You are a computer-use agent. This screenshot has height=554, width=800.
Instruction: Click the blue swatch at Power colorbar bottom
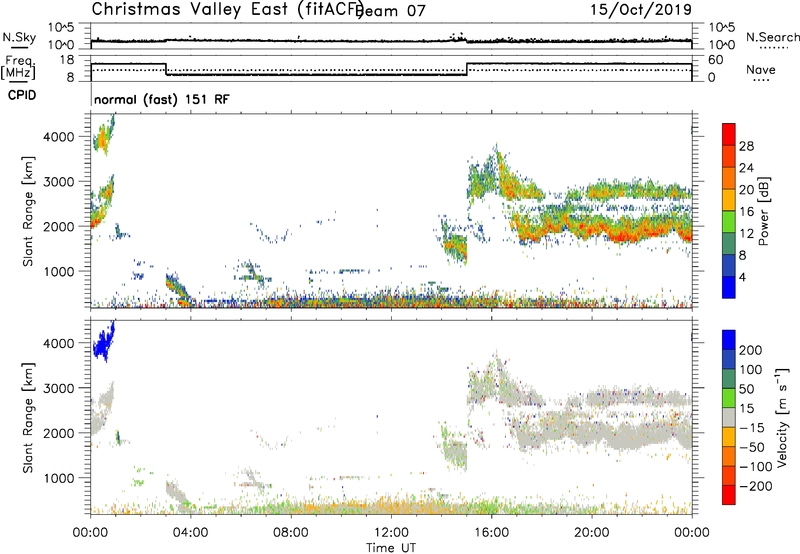[x=729, y=287]
